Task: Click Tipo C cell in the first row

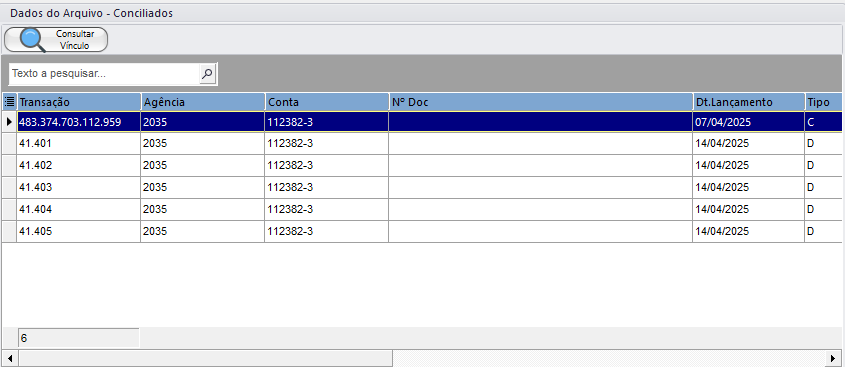Action: 823,122
